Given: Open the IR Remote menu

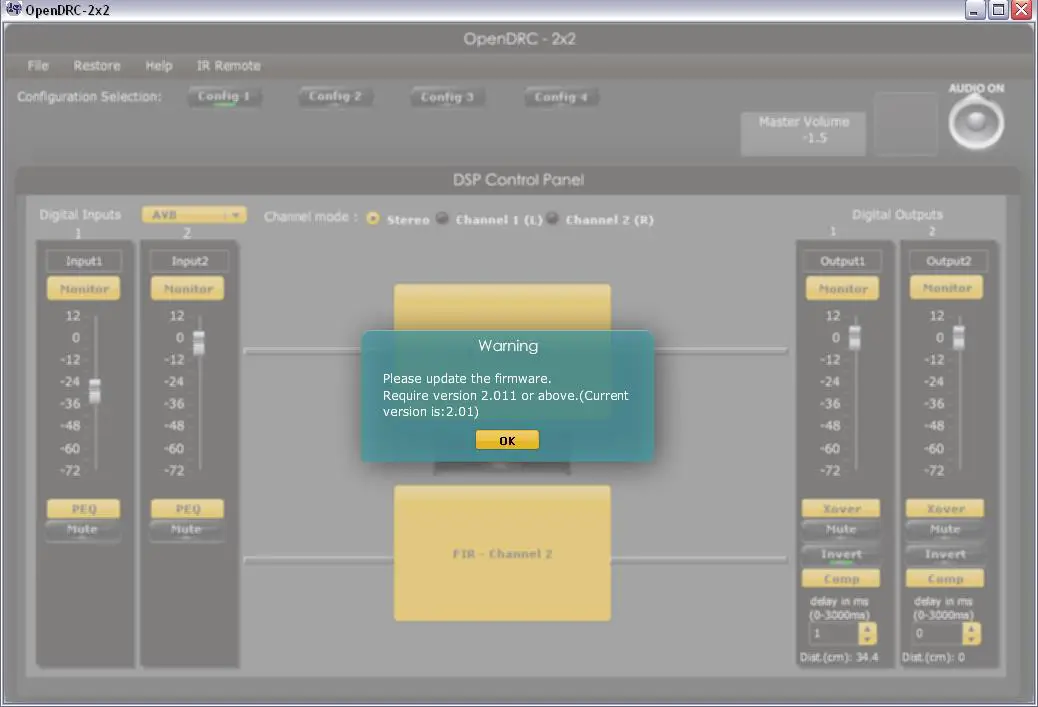Looking at the screenshot, I should (228, 66).
